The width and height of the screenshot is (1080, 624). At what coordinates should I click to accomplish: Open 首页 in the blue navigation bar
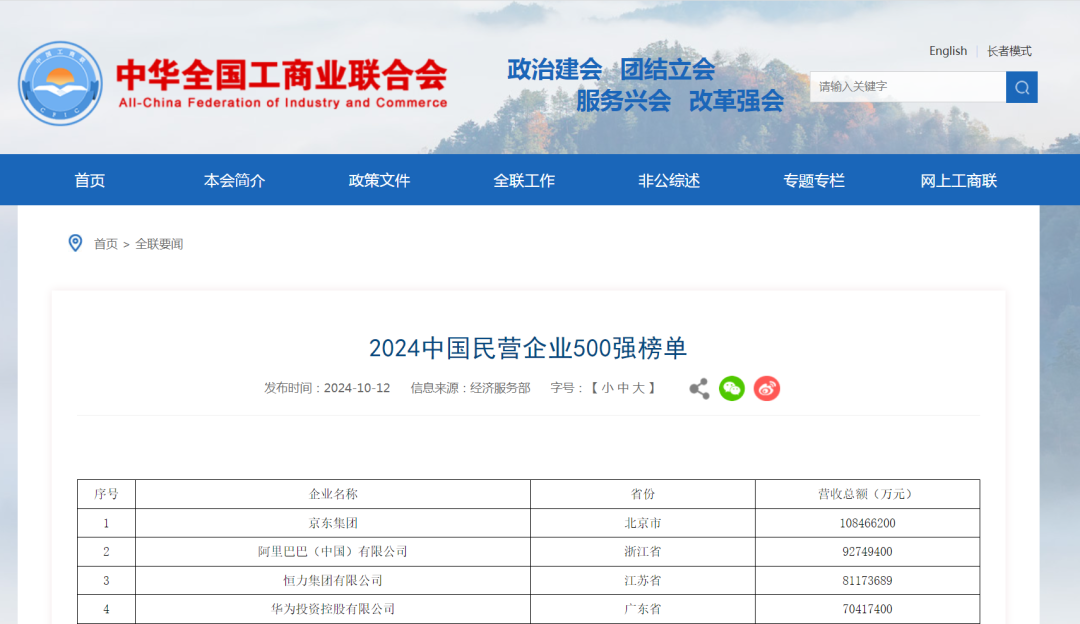[90, 180]
